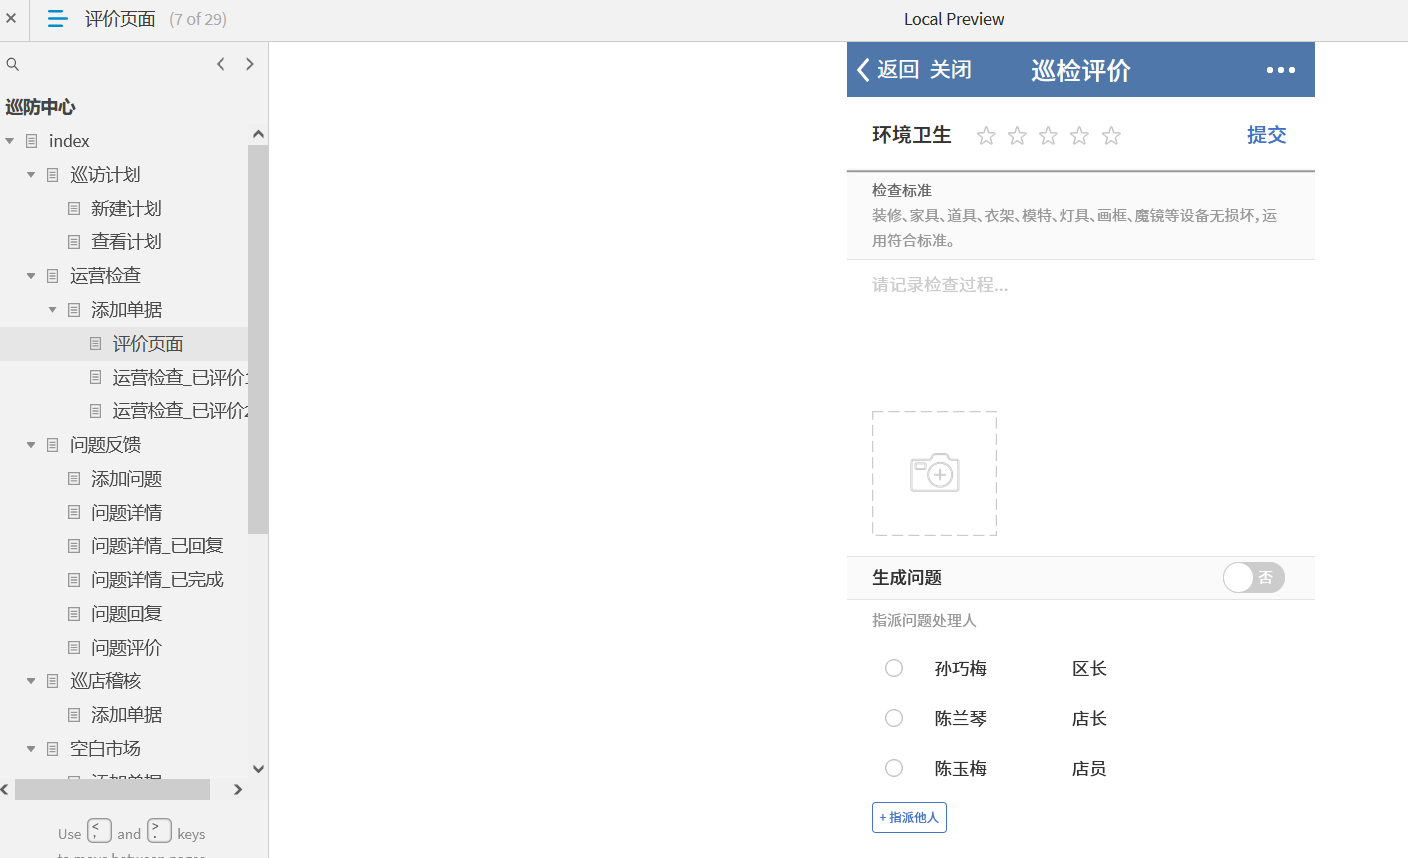1408x858 pixels.
Task: Close the sidebar with the X icon
Action: (11, 18)
